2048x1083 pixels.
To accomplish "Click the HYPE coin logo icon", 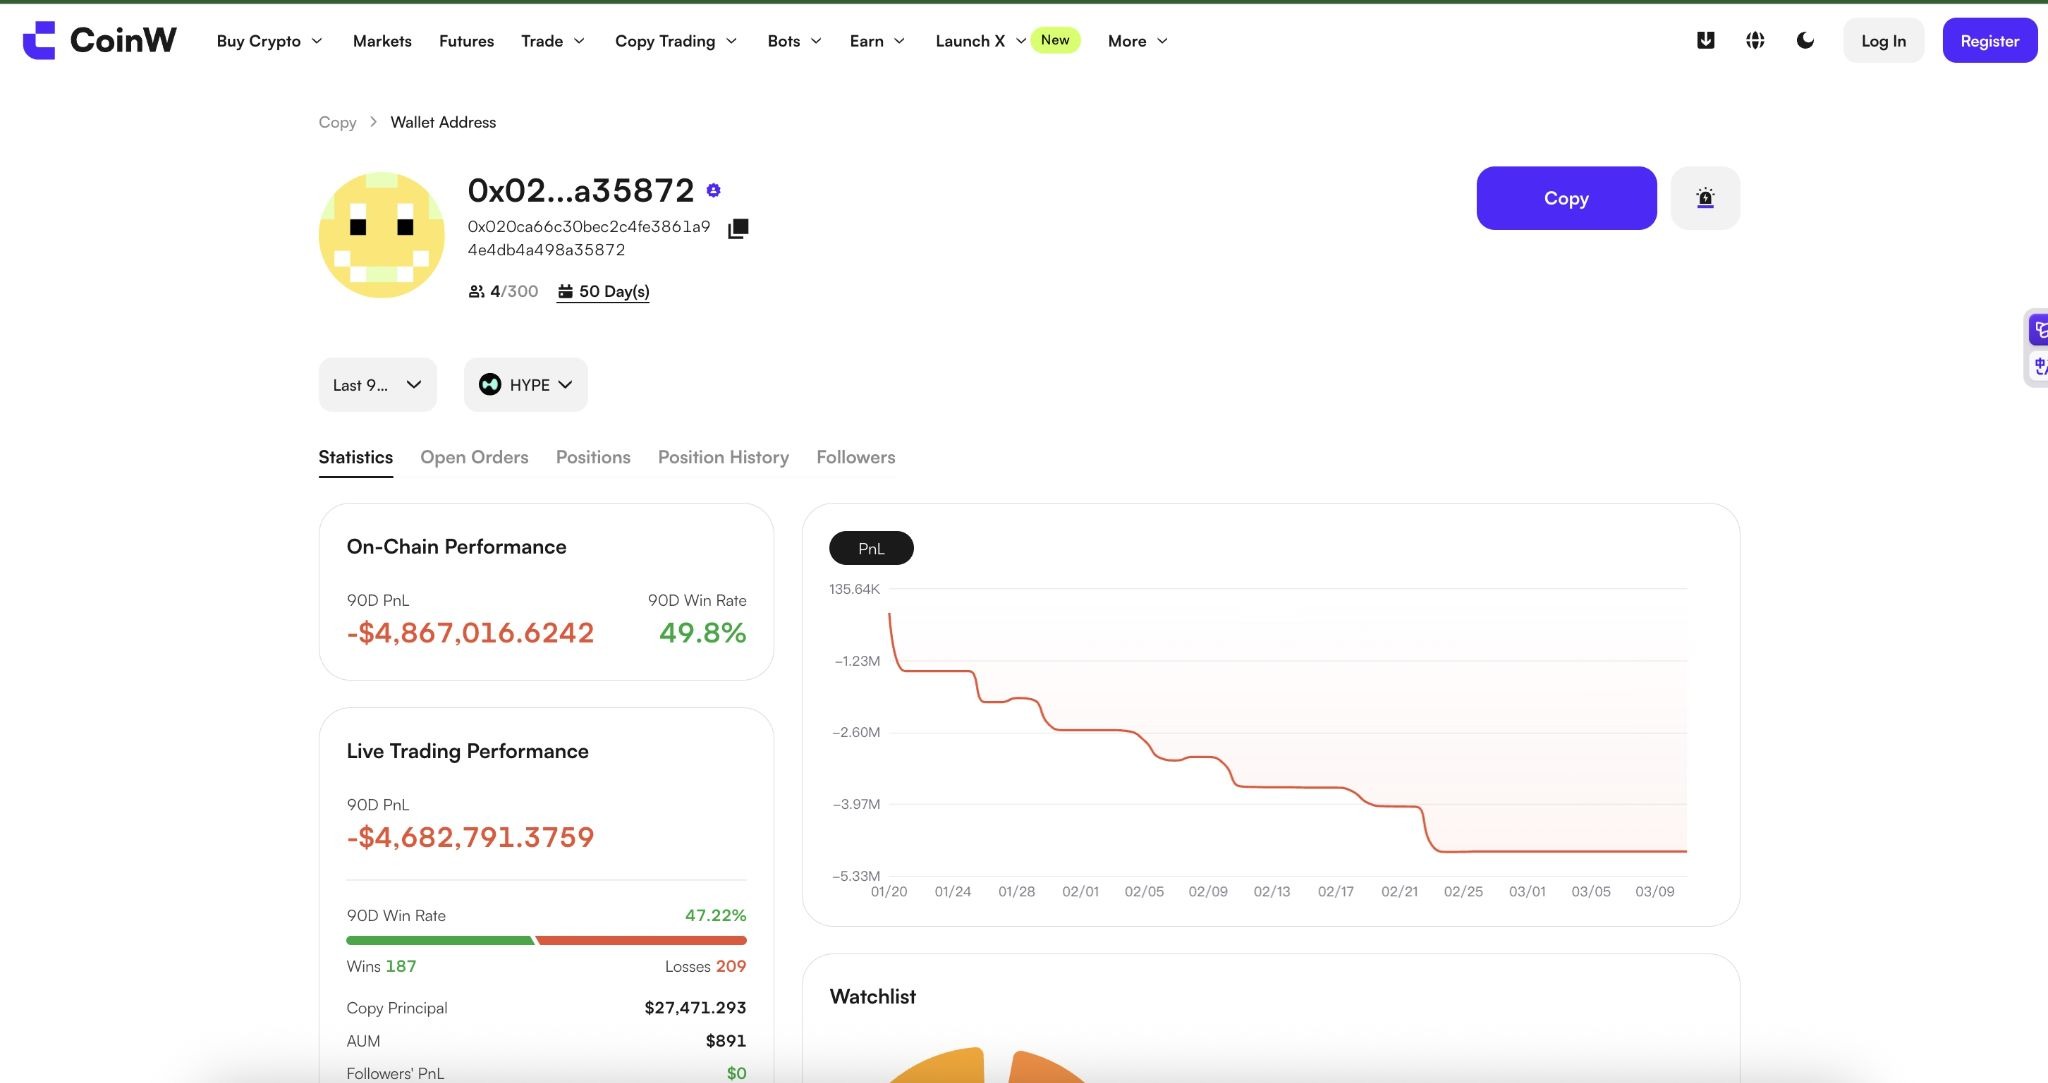I will coord(490,385).
